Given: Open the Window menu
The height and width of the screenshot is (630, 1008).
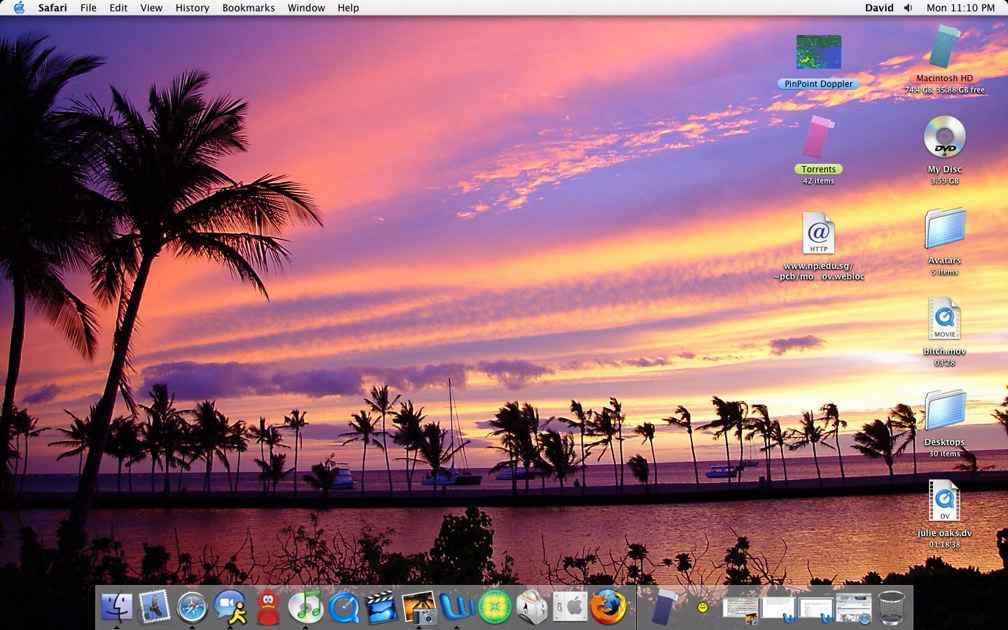Looking at the screenshot, I should (x=306, y=8).
